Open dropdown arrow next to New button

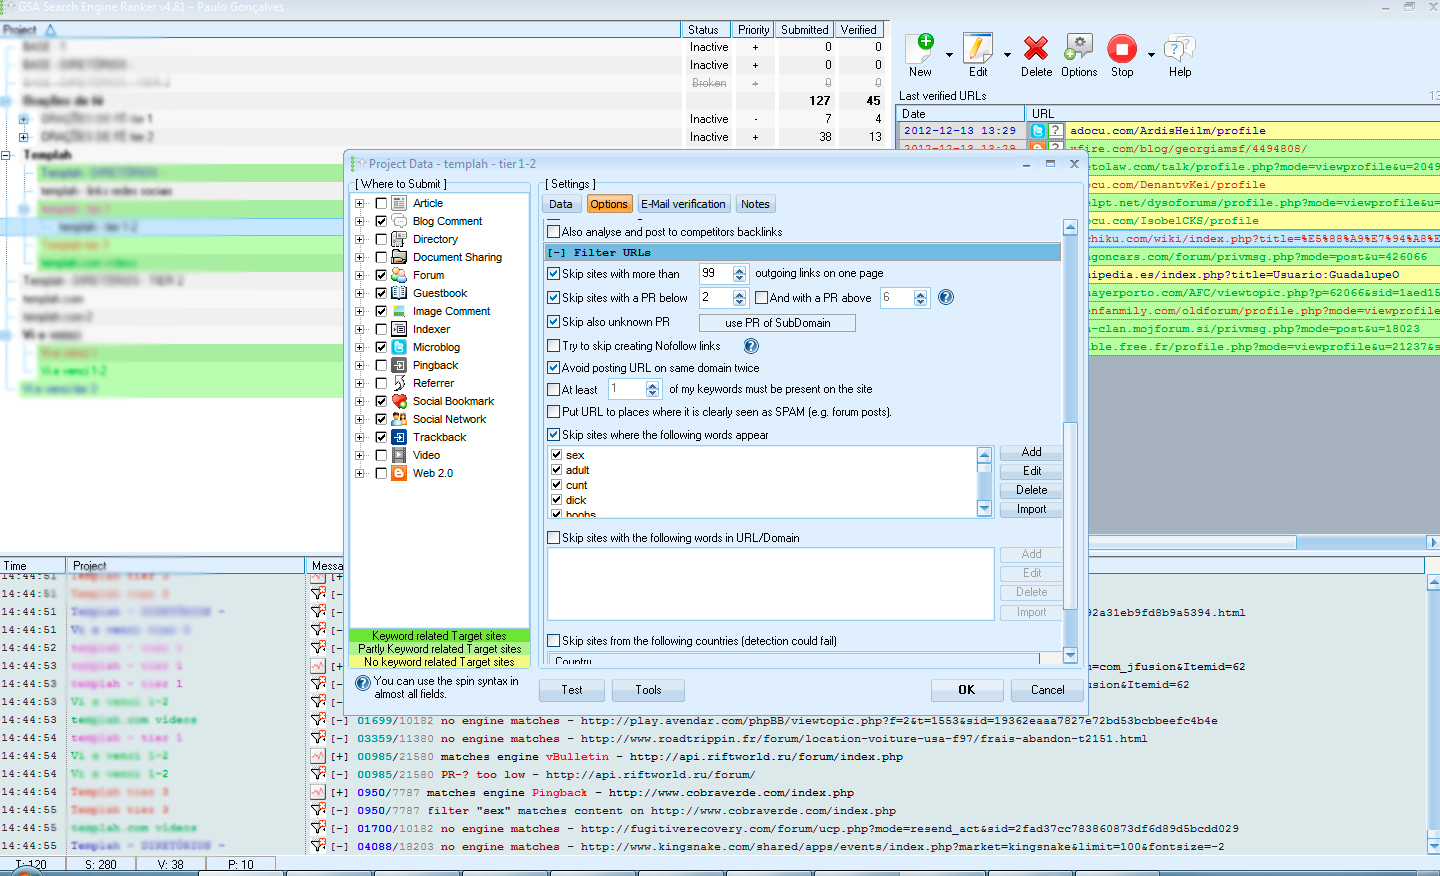tap(949, 55)
